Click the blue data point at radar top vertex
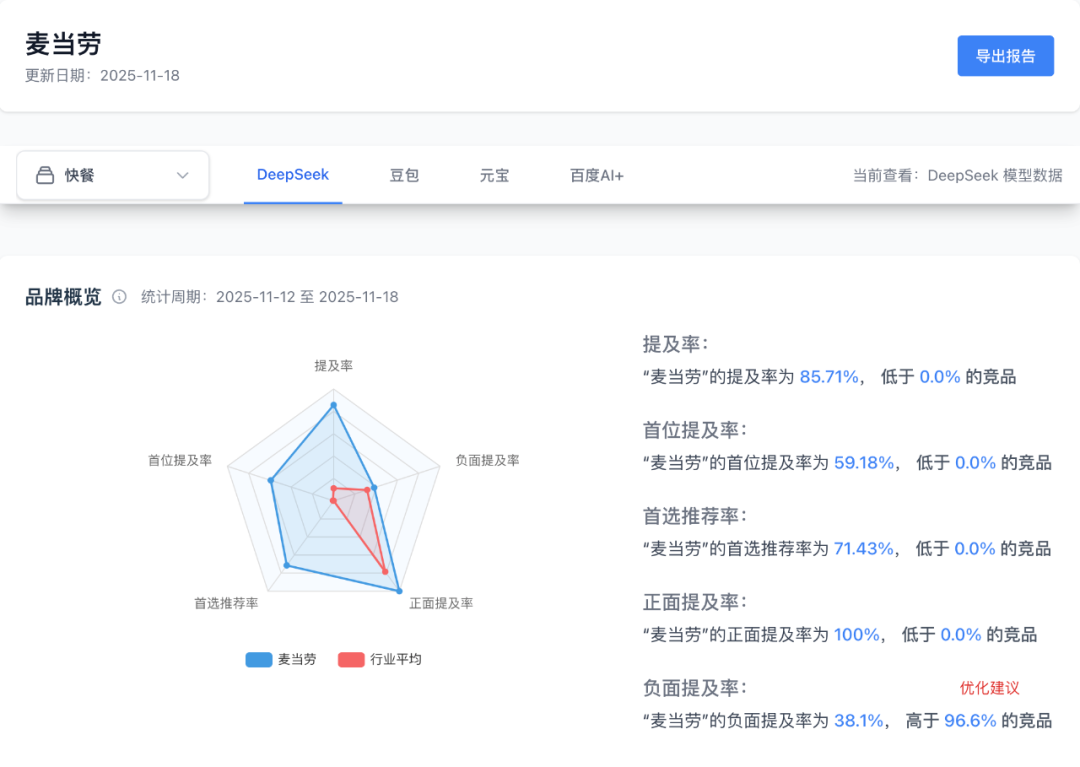 [333, 406]
